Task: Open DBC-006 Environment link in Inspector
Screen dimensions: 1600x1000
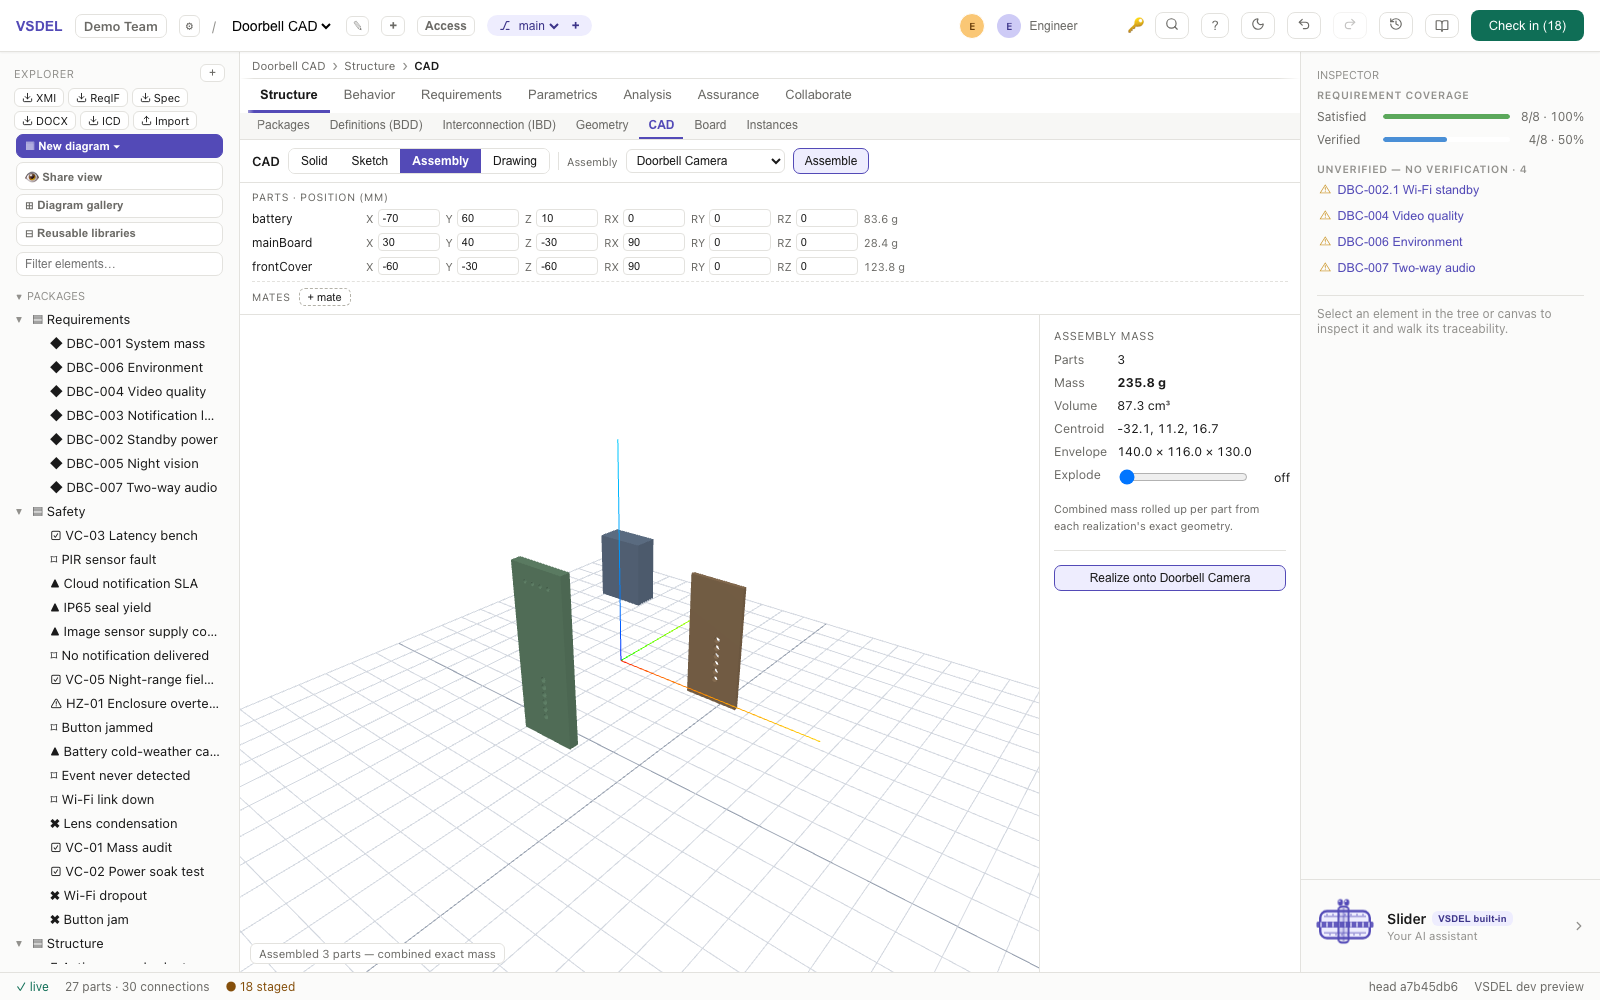Action: pos(1400,242)
